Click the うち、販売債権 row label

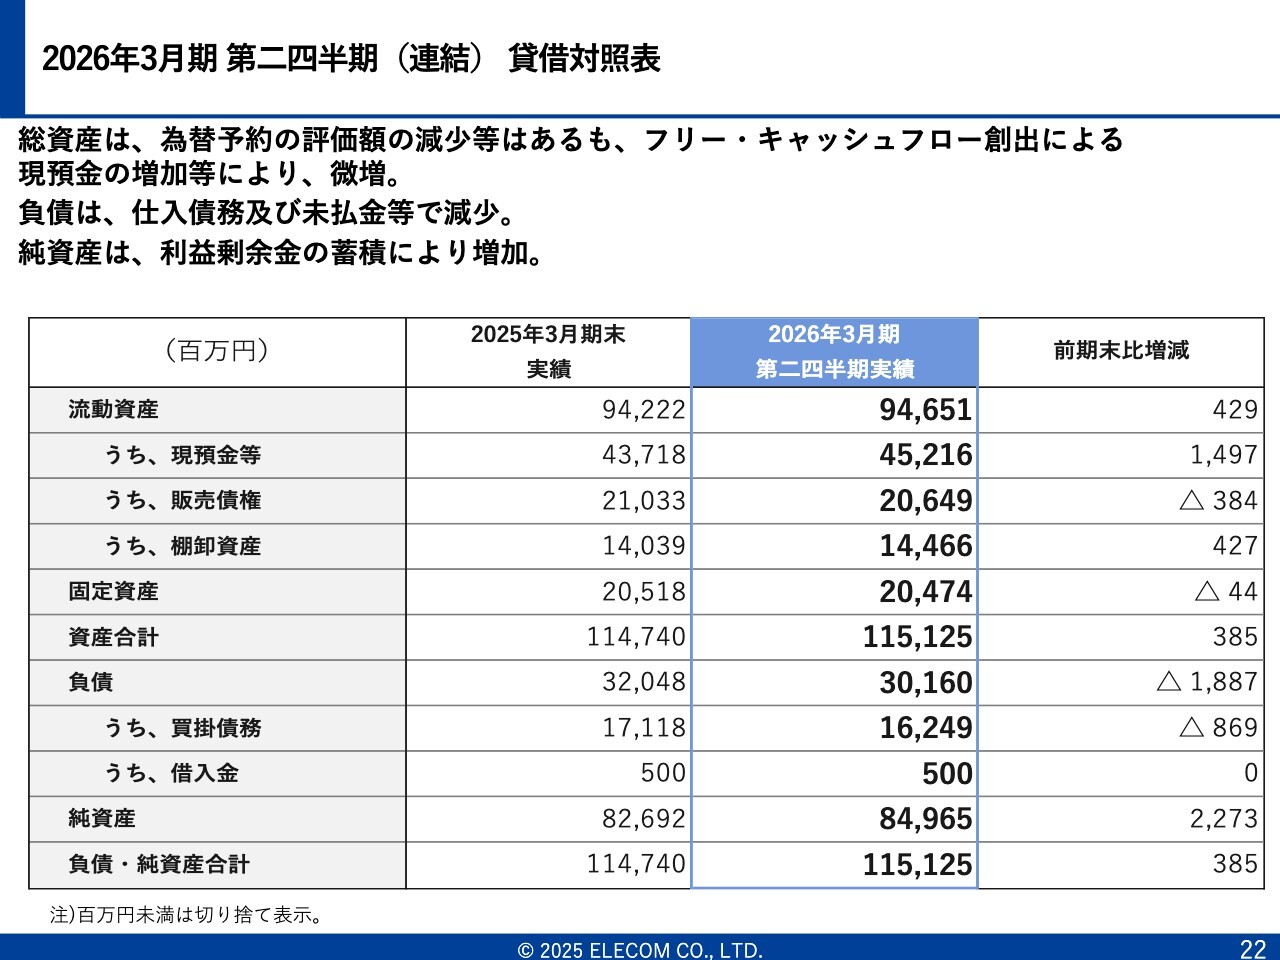point(182,501)
